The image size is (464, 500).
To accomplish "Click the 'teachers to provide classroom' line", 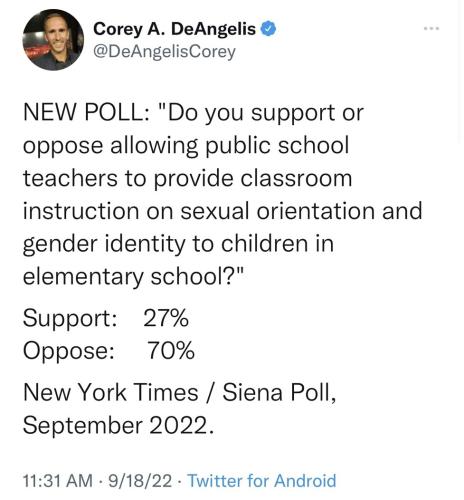I will [x=187, y=179].
